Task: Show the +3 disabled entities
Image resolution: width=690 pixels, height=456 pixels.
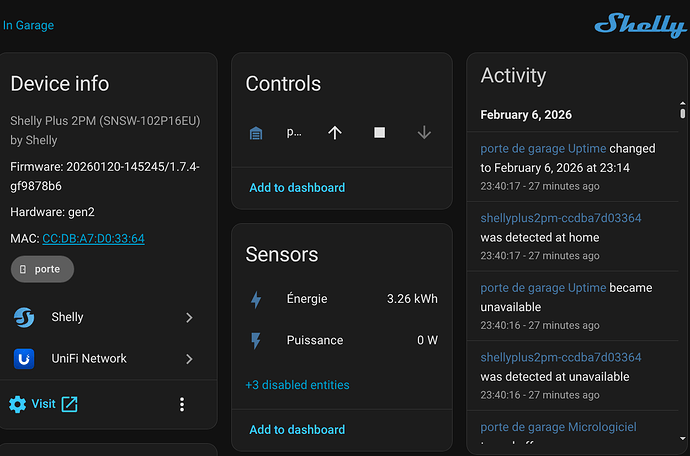Action: (x=297, y=385)
